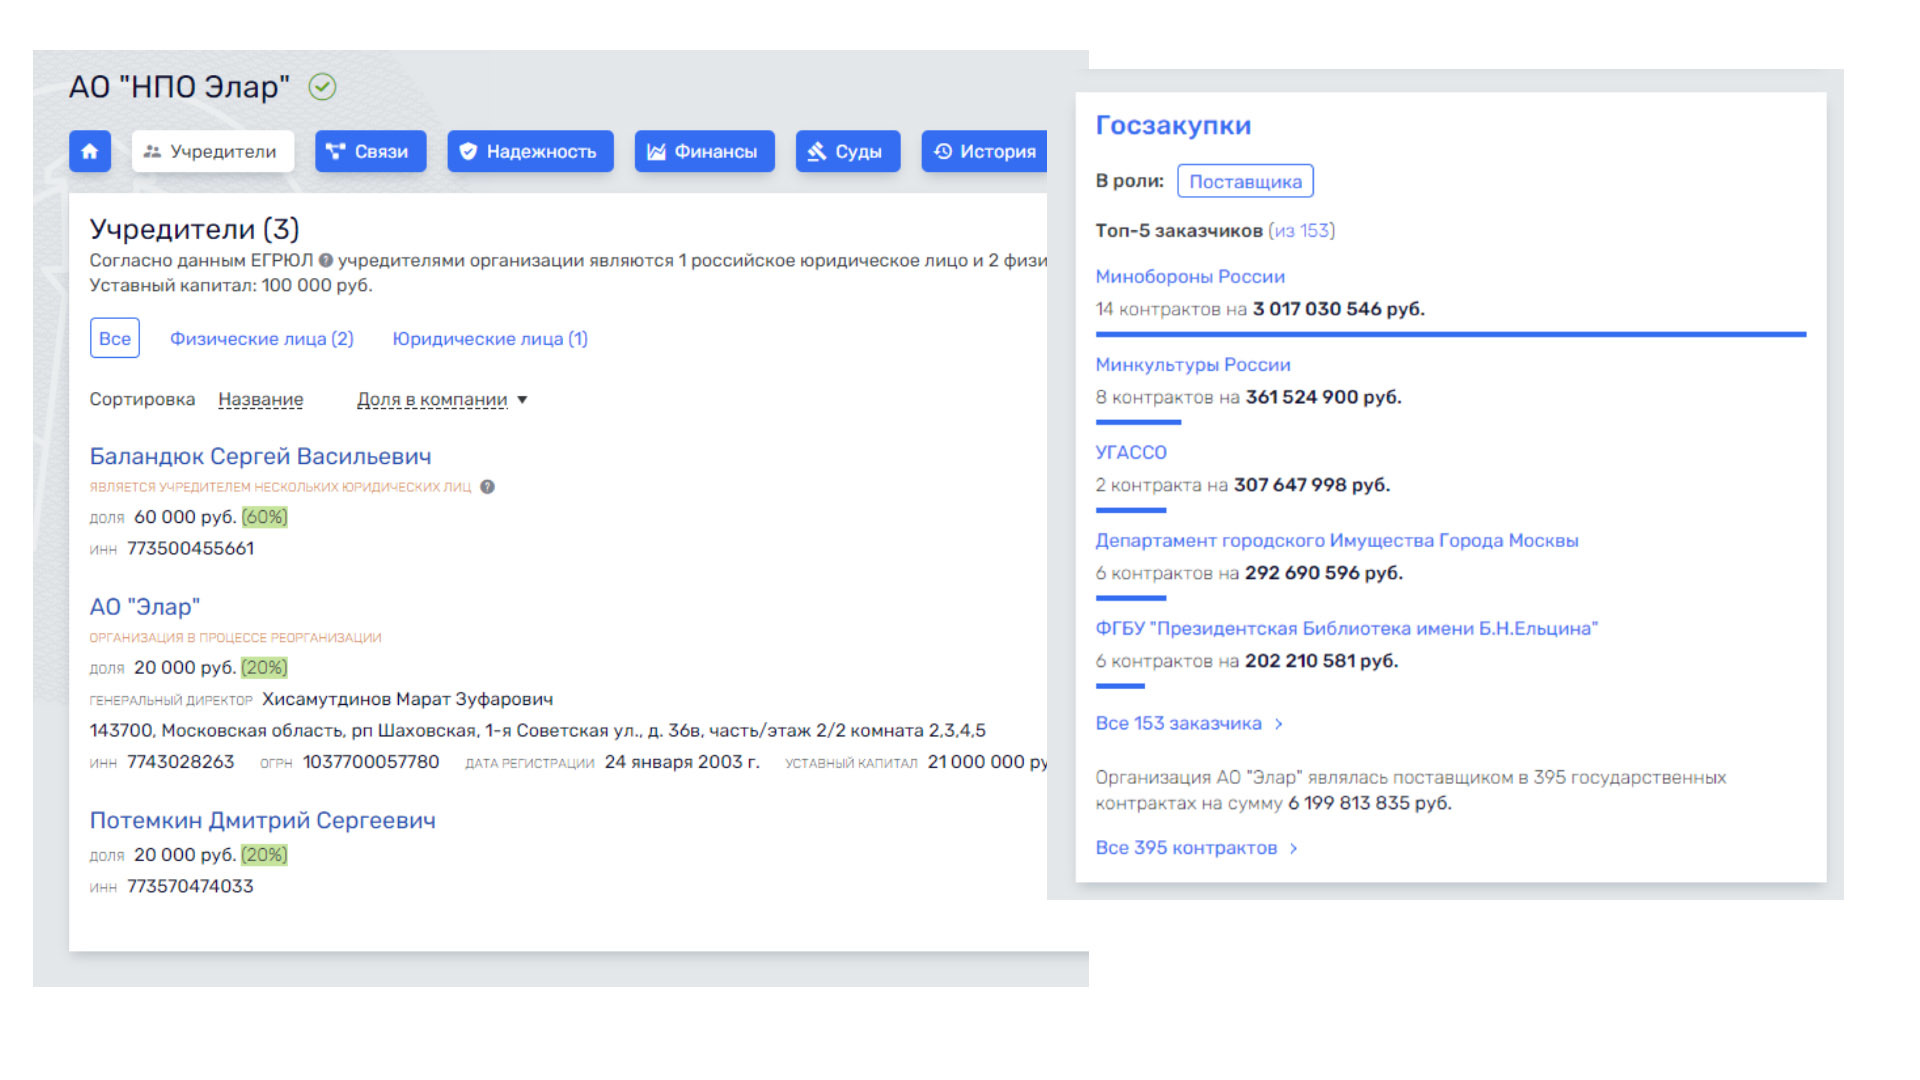Click the reorganization status label
The width and height of the screenshot is (1920, 1080).
click(x=235, y=638)
